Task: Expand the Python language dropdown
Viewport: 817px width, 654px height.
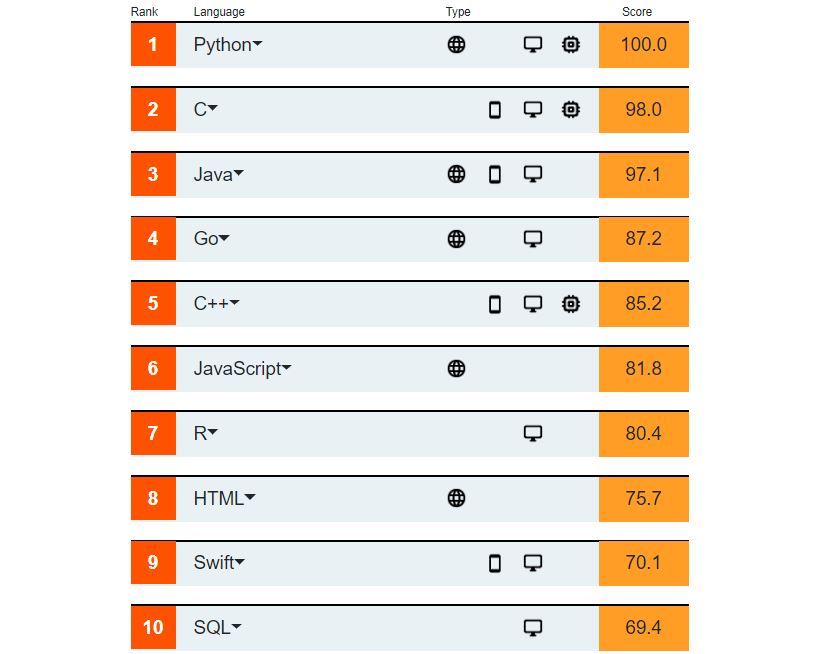Action: point(257,44)
